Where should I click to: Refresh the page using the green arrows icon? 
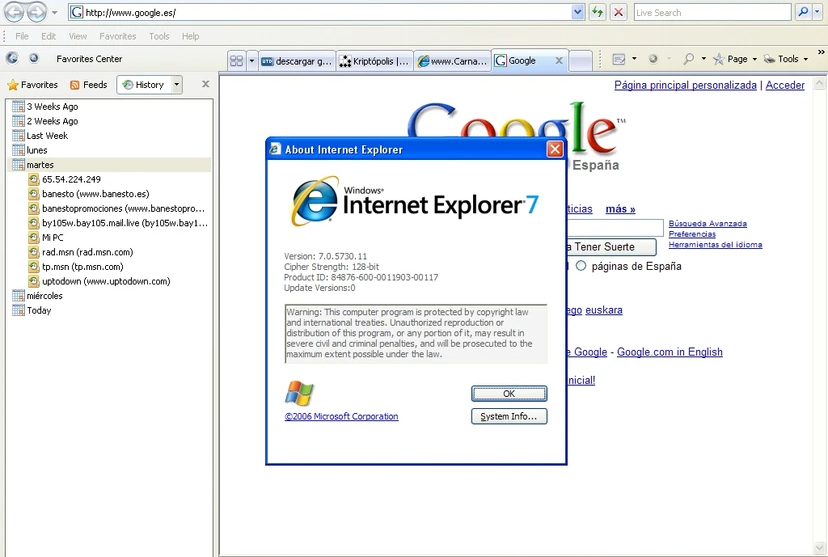click(597, 12)
